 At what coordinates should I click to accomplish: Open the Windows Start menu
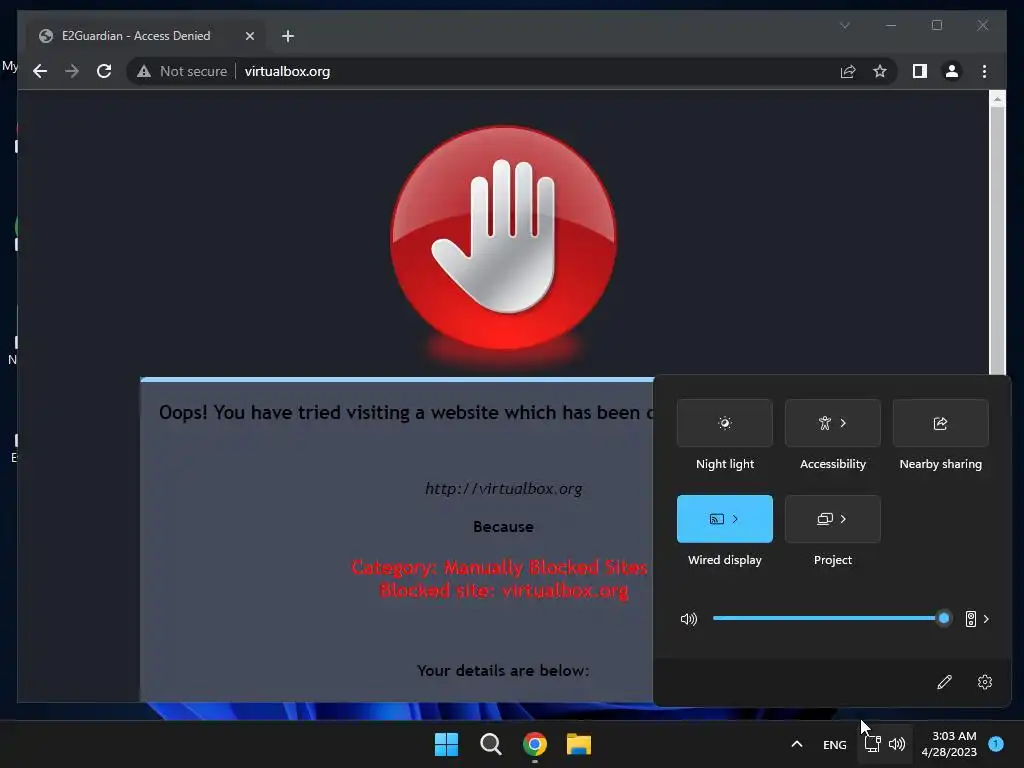click(x=447, y=744)
